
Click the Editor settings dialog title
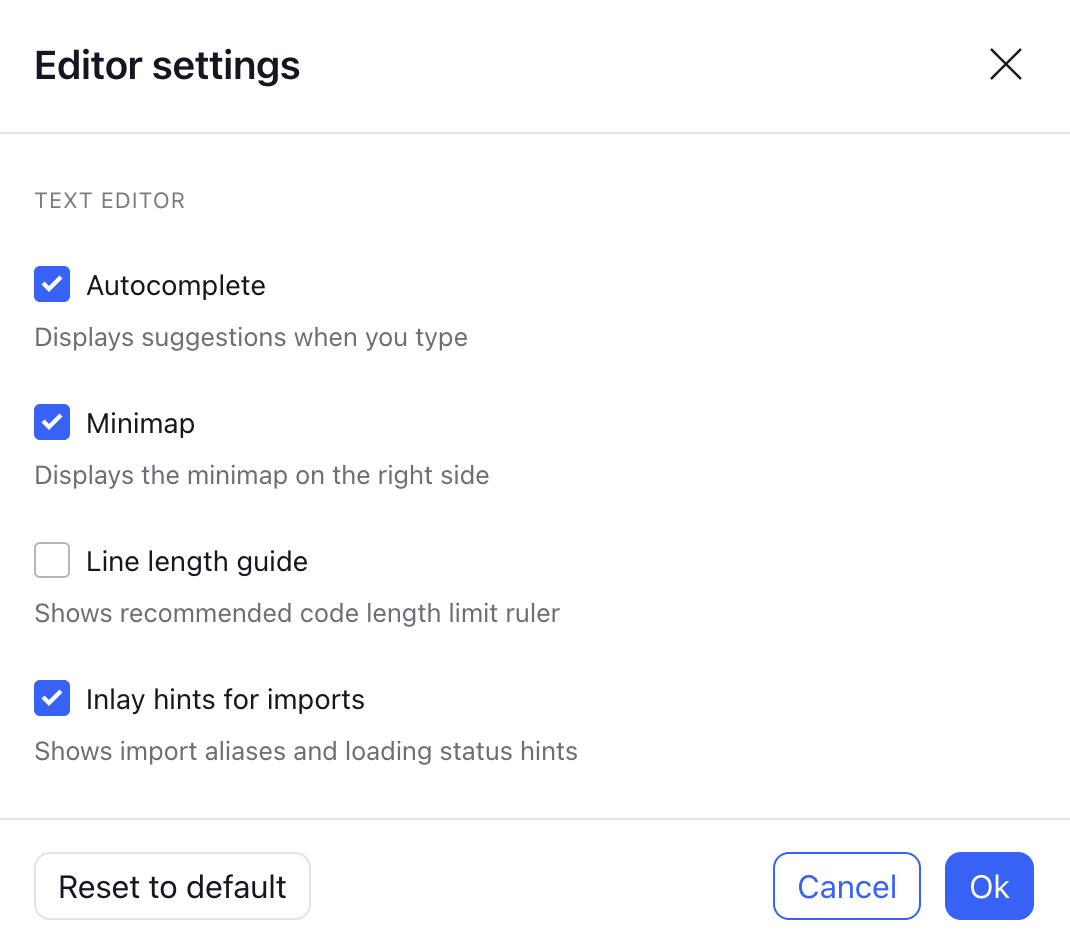(x=167, y=66)
